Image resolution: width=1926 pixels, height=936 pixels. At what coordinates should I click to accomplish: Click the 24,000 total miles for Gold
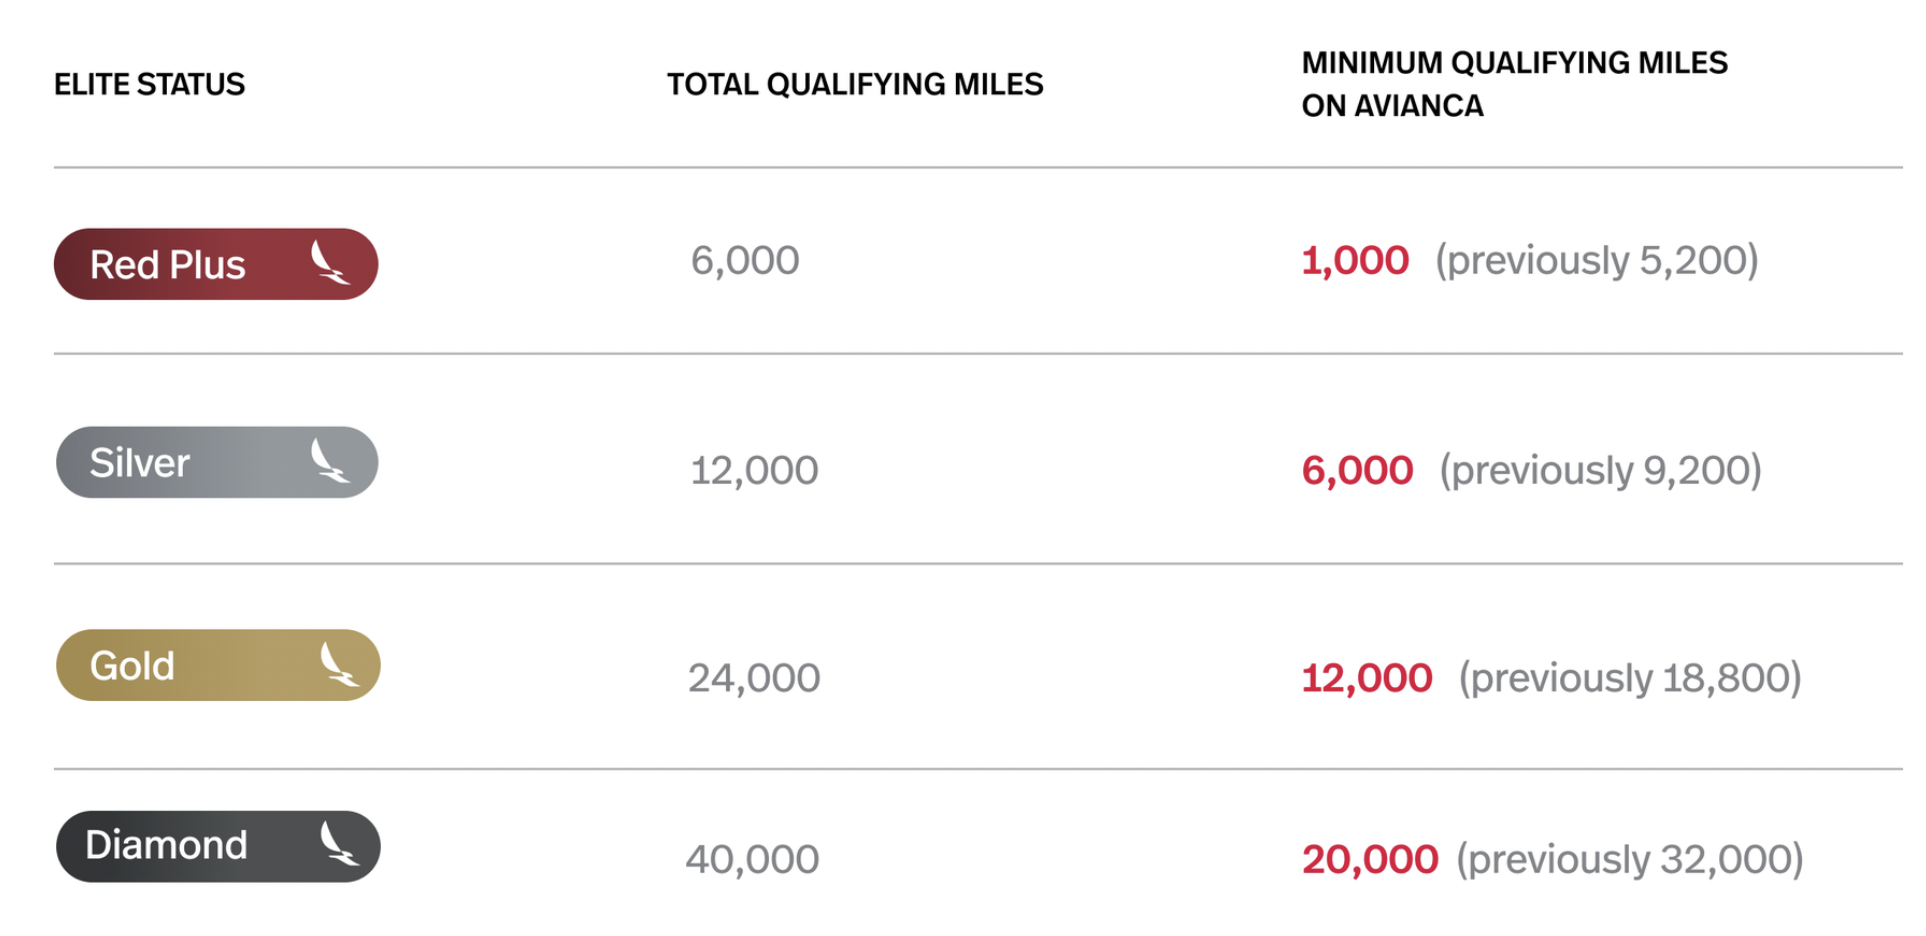[754, 678]
